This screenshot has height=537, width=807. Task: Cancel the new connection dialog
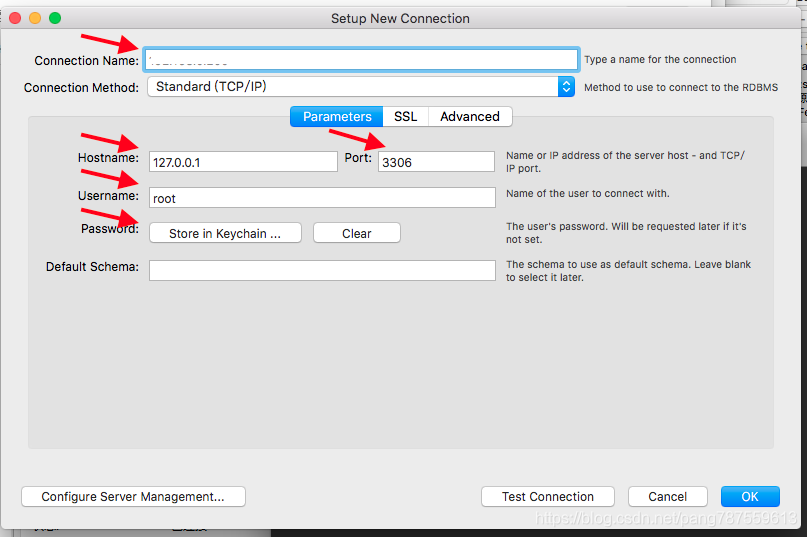(668, 497)
